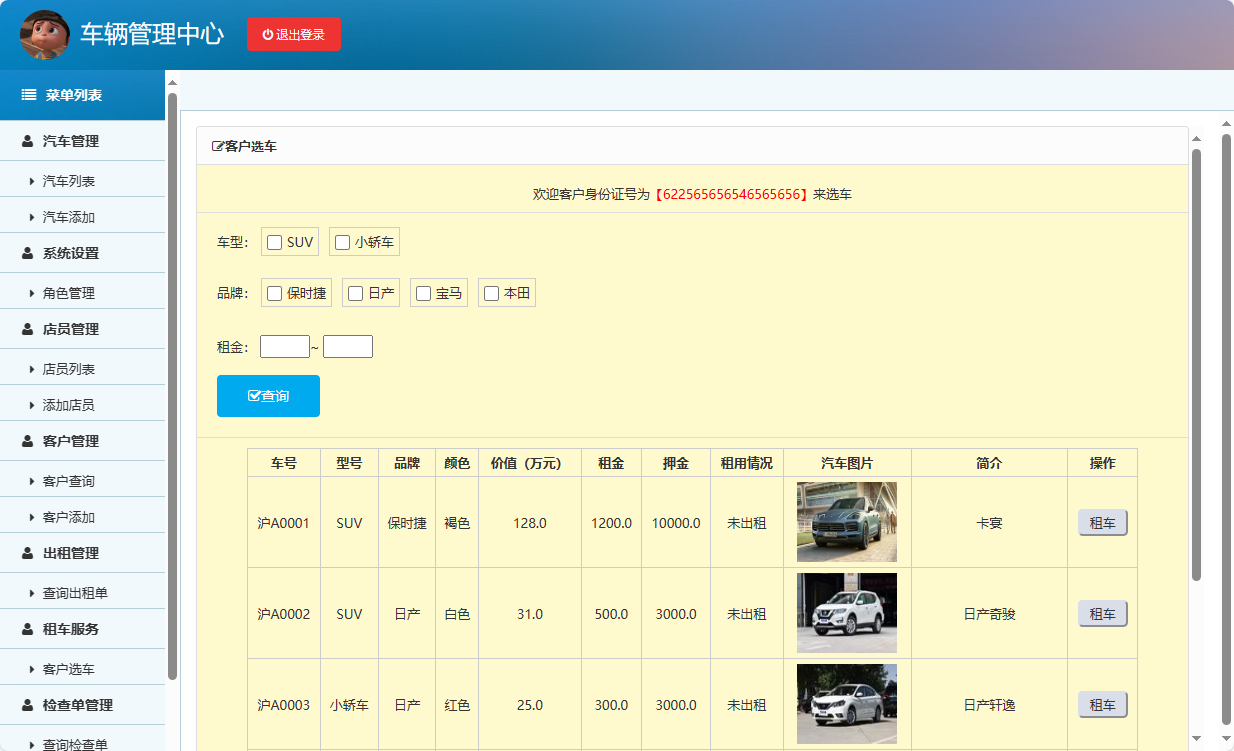The image size is (1234, 751).
Task: Click the user icon beside 客户管理
Action: click(28, 441)
